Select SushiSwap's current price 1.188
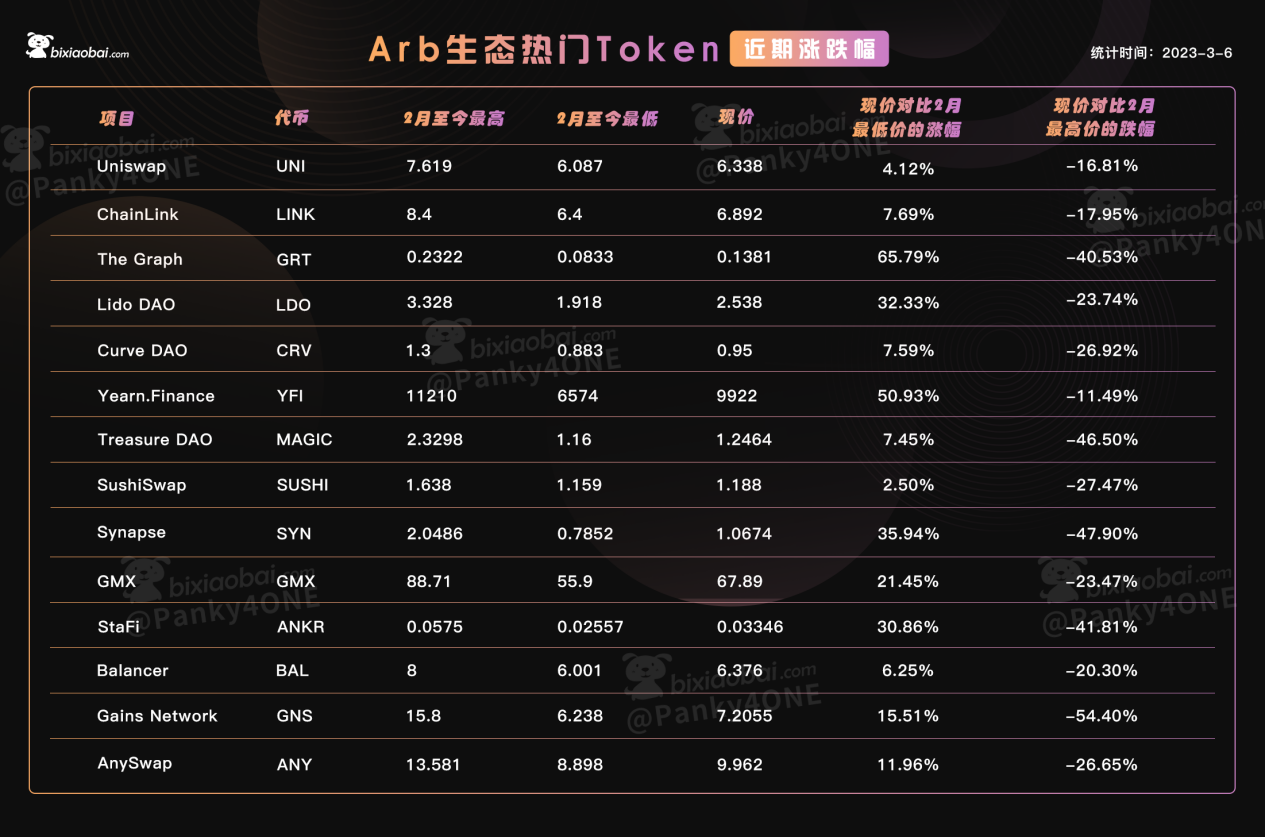The height and width of the screenshot is (837, 1265). coord(739,485)
